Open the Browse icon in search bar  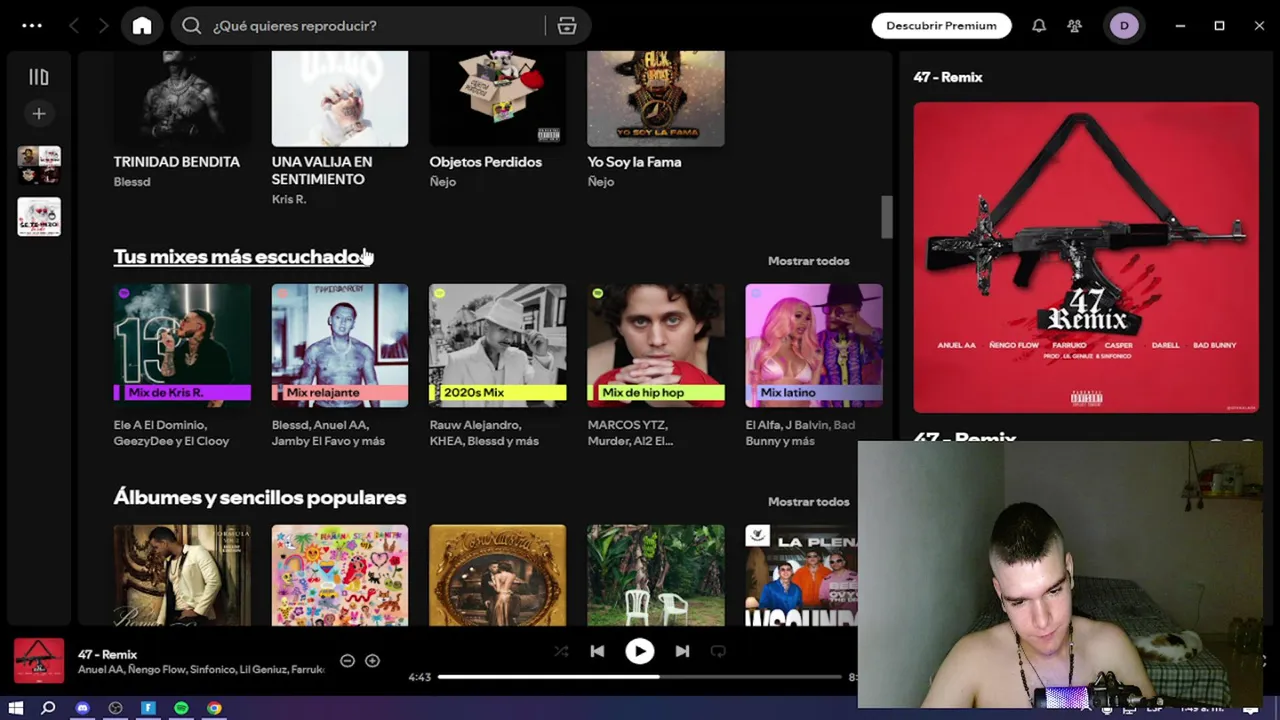click(567, 26)
